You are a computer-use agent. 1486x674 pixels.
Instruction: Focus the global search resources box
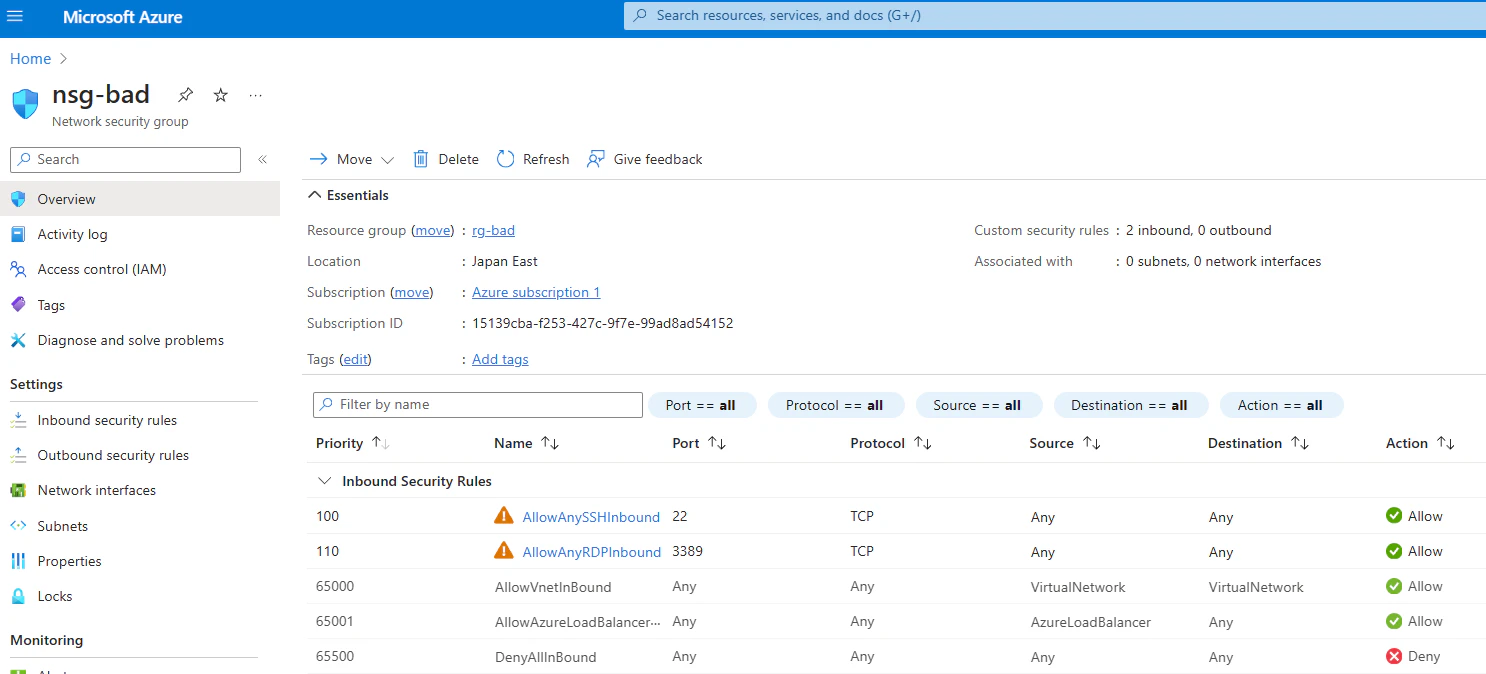click(1055, 16)
